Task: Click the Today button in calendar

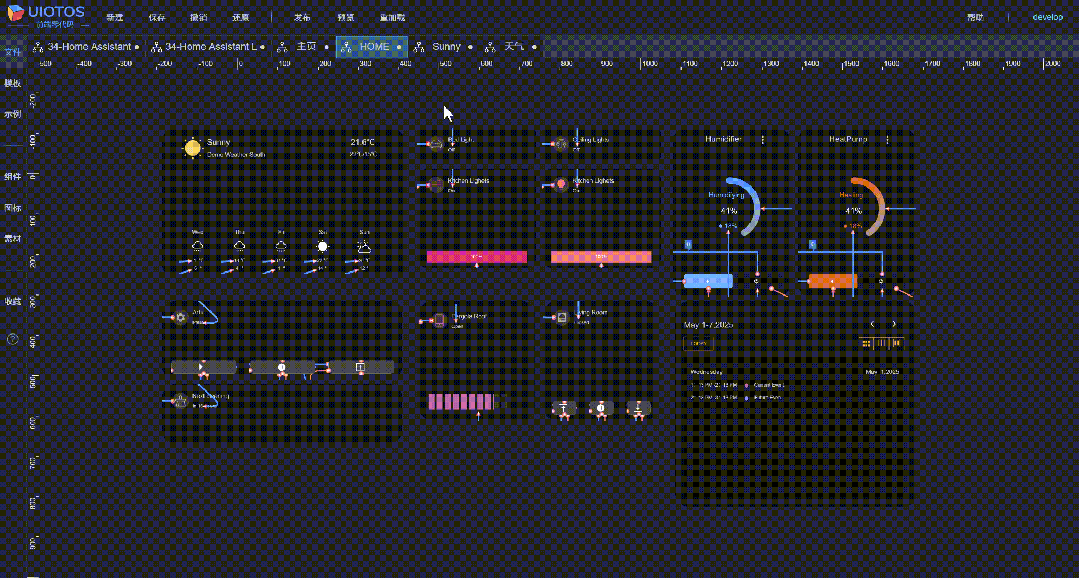Action: (698, 343)
